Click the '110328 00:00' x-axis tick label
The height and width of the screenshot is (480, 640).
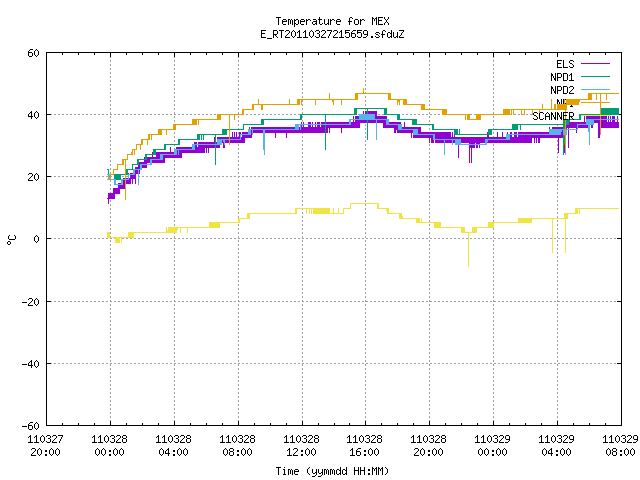tap(109, 446)
